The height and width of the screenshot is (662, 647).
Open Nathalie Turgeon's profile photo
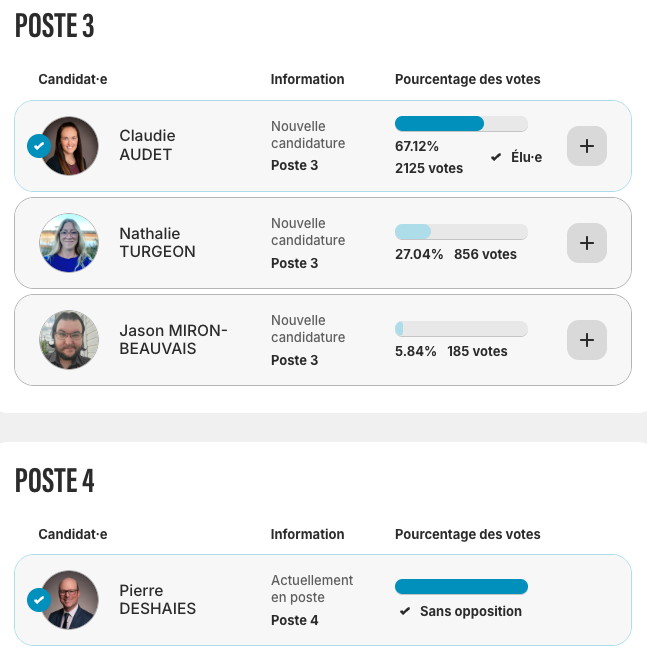click(x=69, y=243)
